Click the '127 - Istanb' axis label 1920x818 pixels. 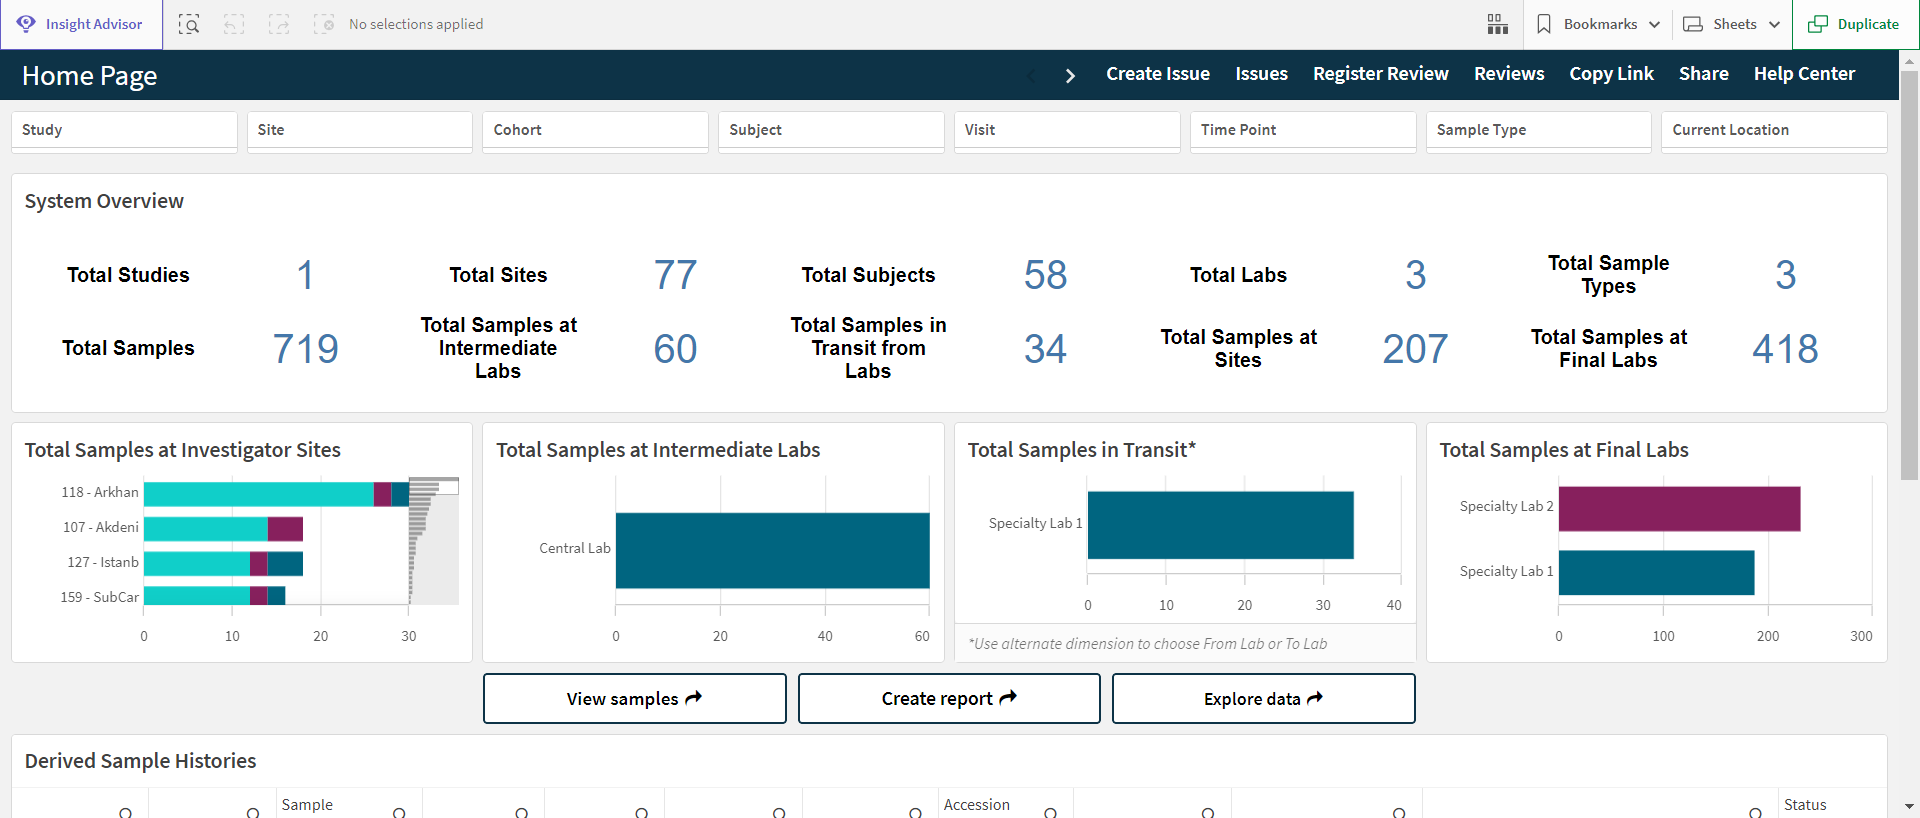point(103,562)
